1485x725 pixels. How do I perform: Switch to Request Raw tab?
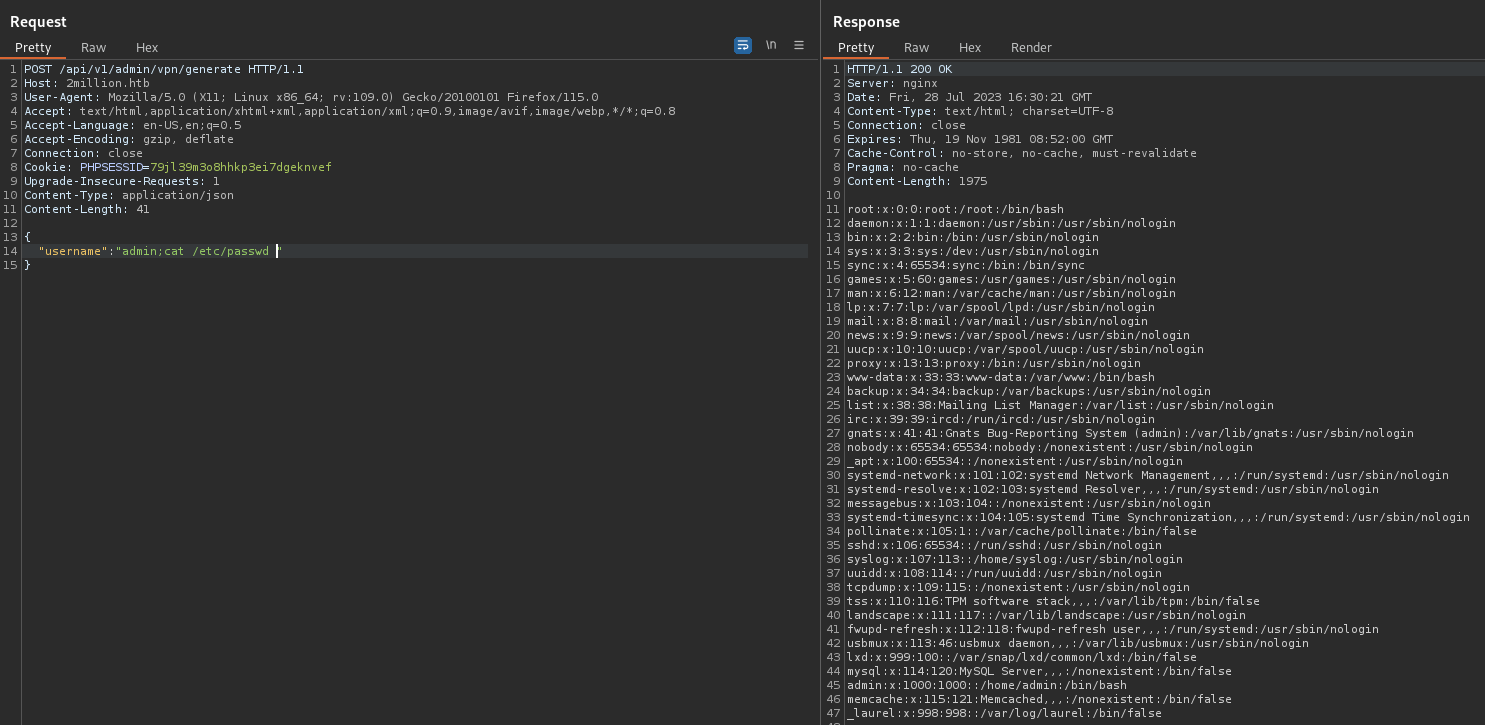click(x=94, y=48)
